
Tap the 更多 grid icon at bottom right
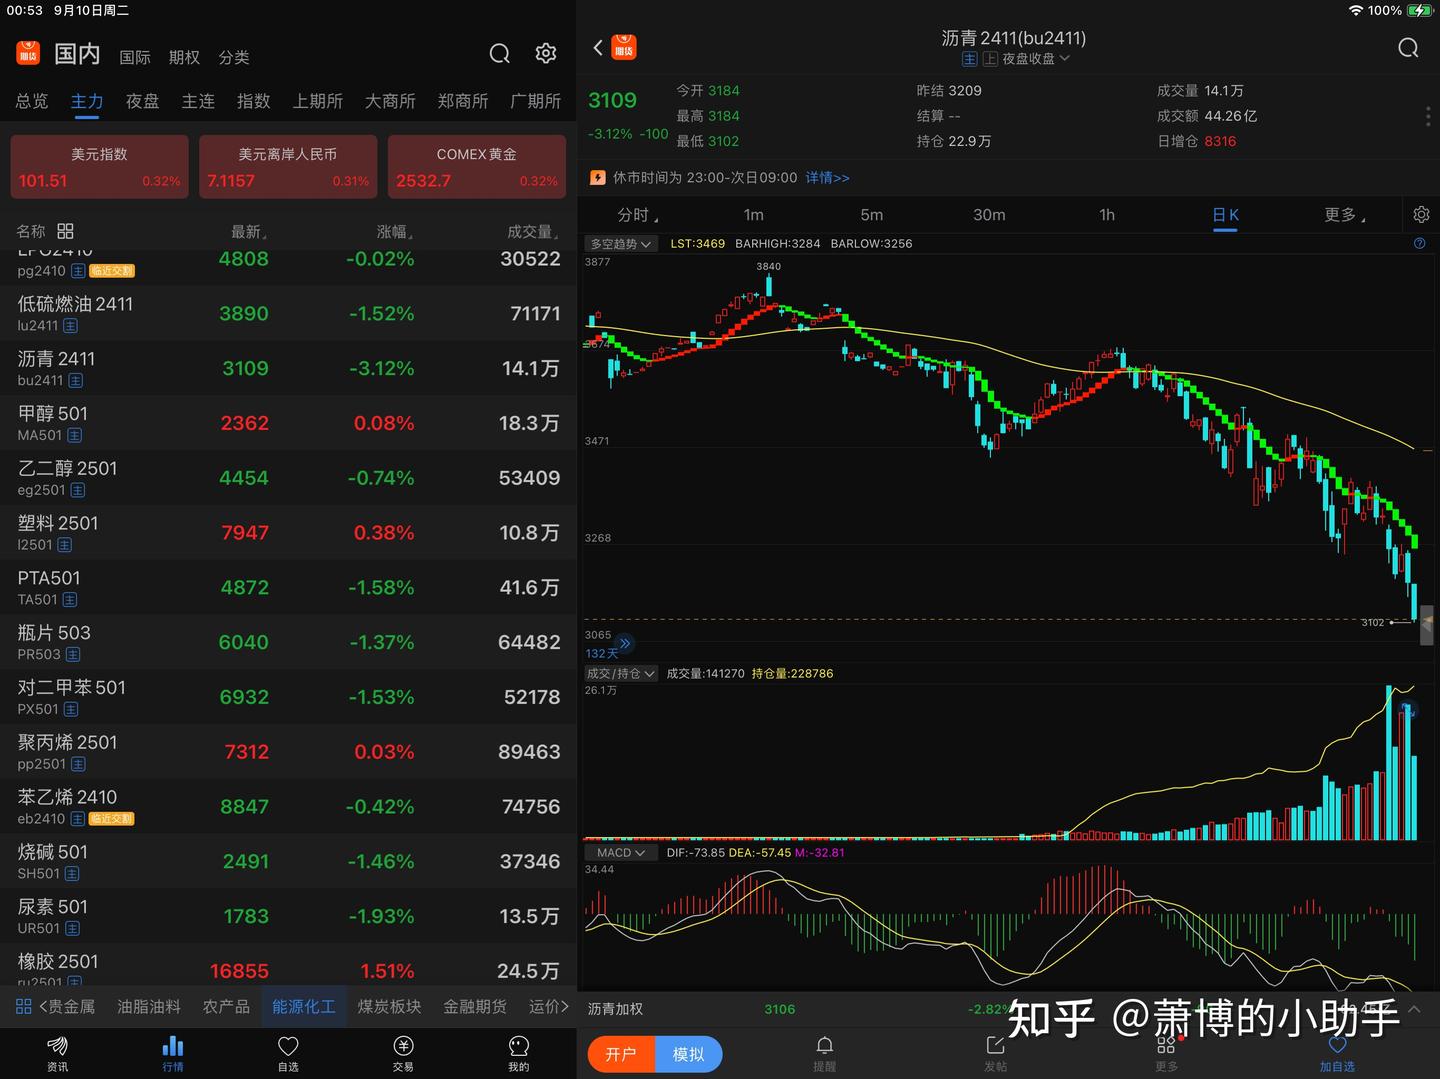click(1166, 1046)
